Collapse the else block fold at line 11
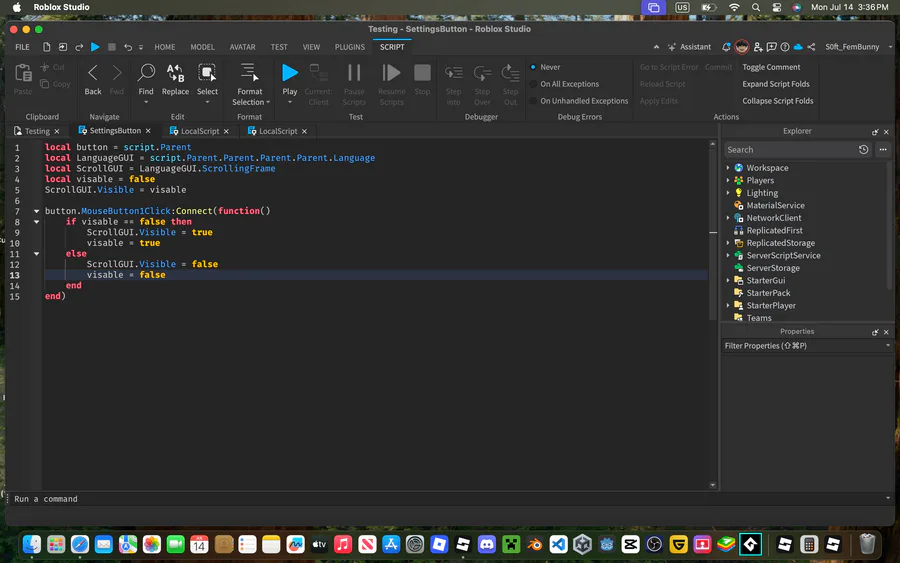The height and width of the screenshot is (563, 900). tap(36, 254)
